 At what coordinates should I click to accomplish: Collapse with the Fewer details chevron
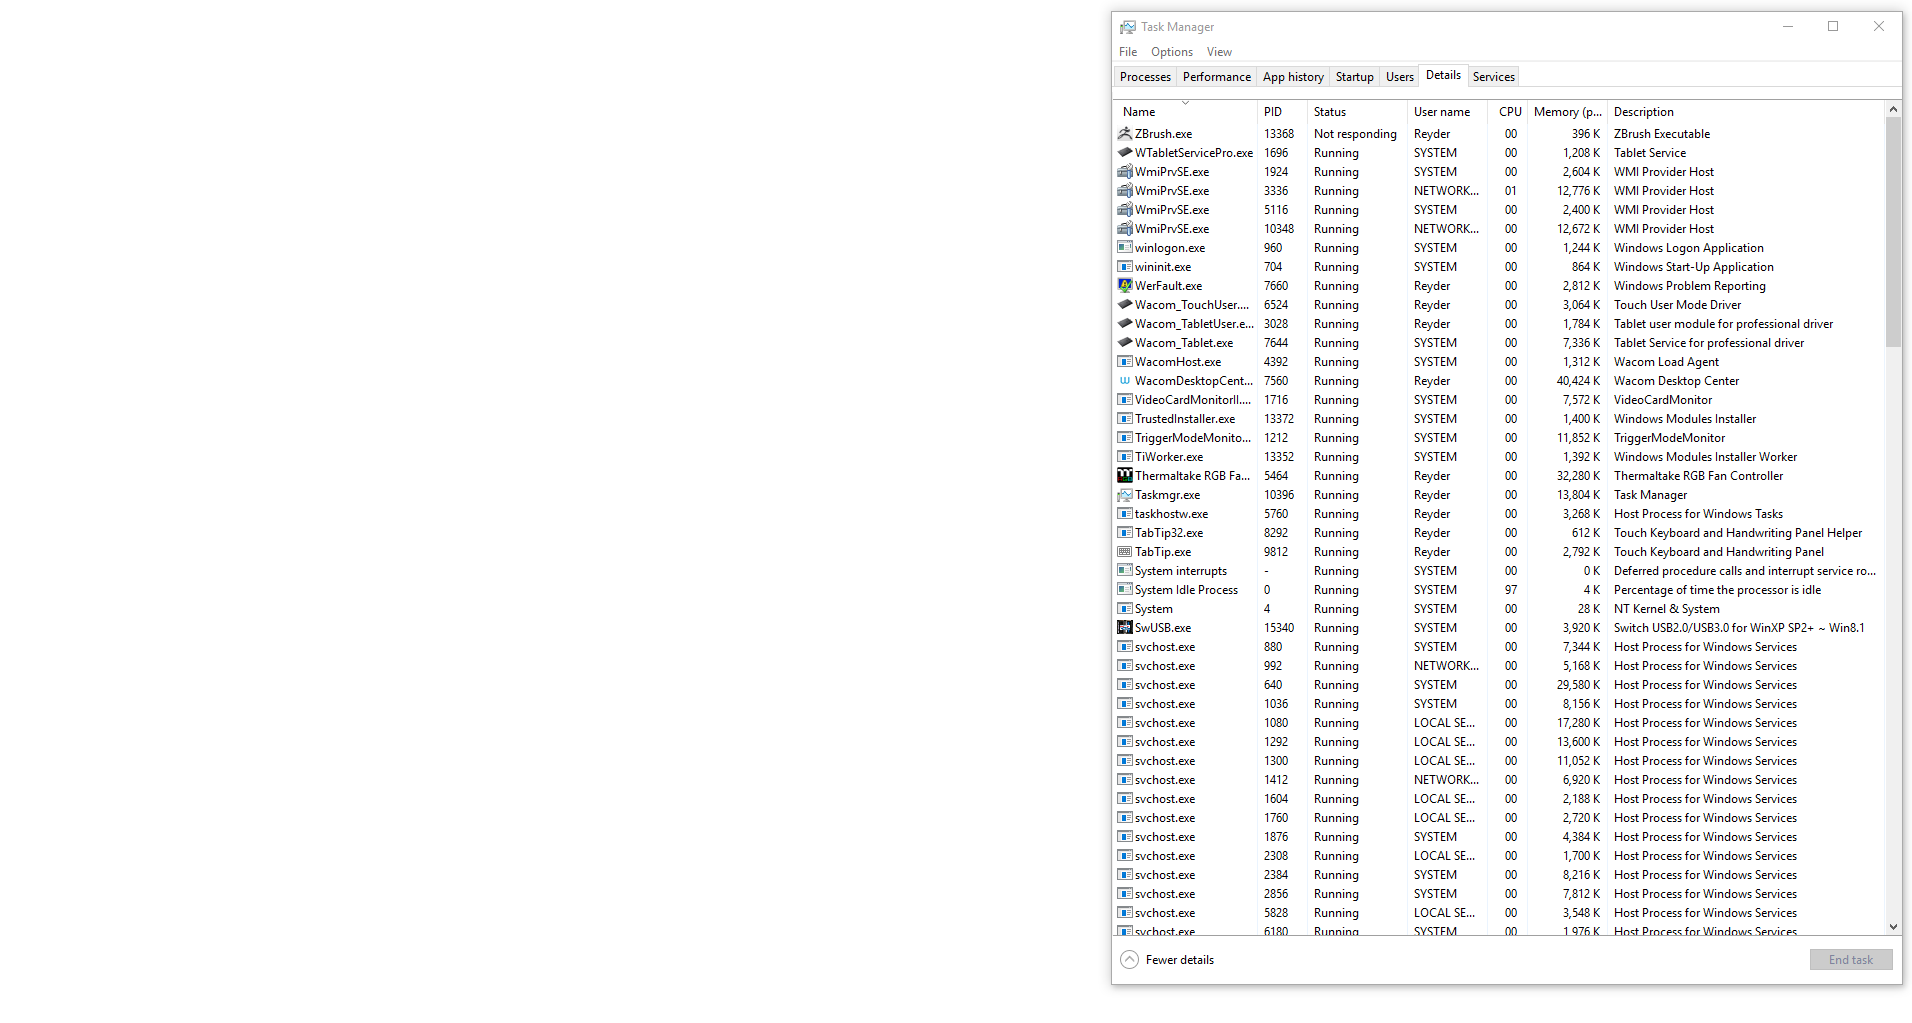click(x=1130, y=960)
